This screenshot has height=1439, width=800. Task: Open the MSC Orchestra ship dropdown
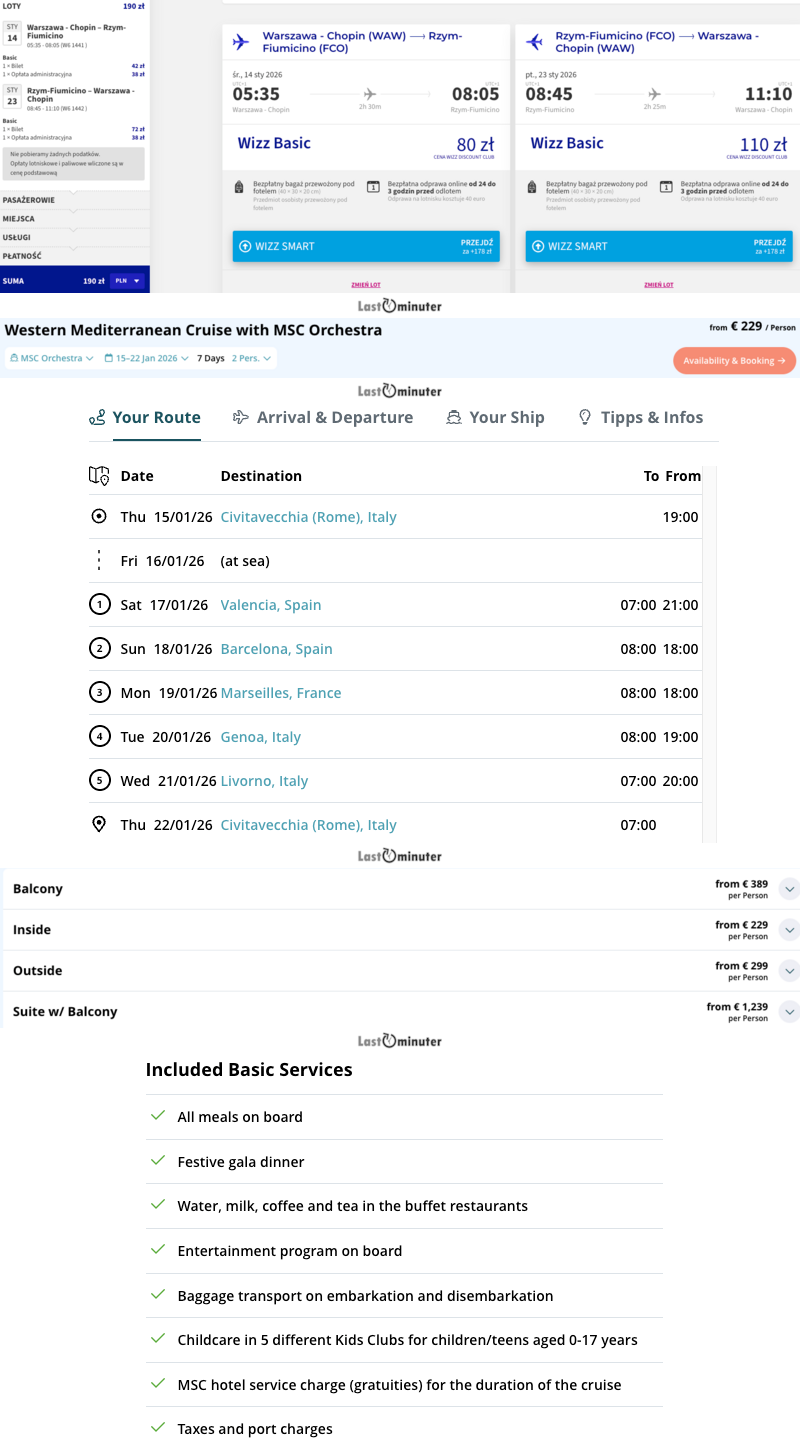(x=51, y=359)
